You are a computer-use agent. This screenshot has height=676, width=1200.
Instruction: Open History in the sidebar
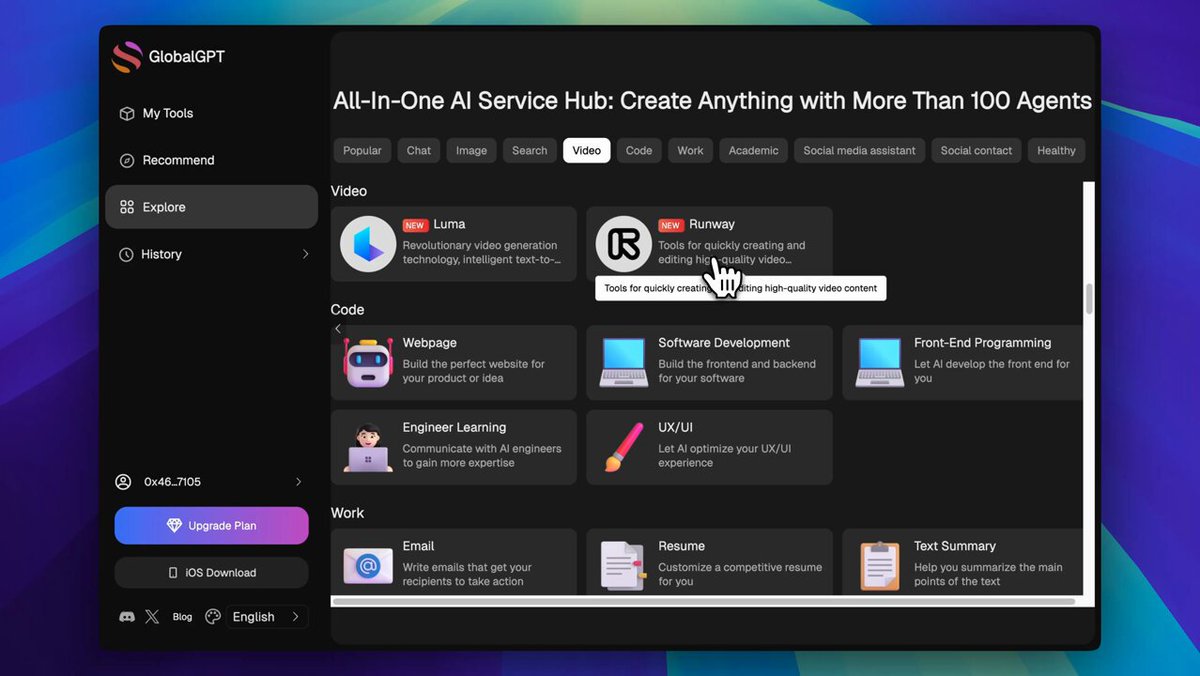pyautogui.click(x=211, y=255)
